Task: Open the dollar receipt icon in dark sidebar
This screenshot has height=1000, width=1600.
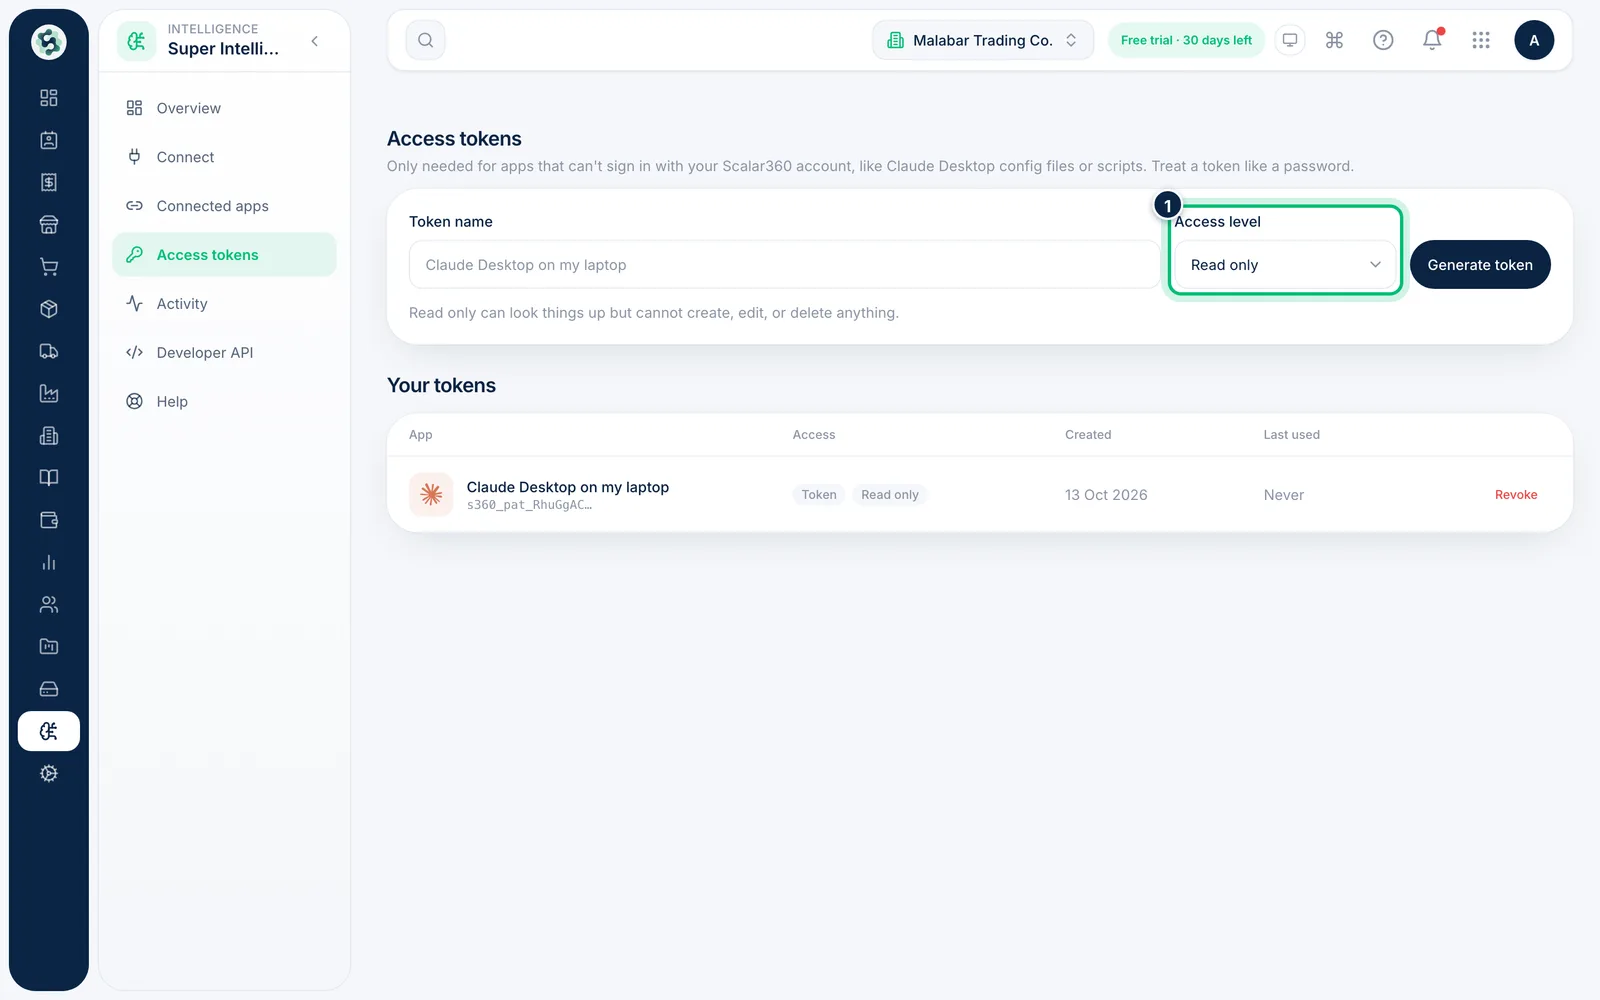Action: point(48,182)
